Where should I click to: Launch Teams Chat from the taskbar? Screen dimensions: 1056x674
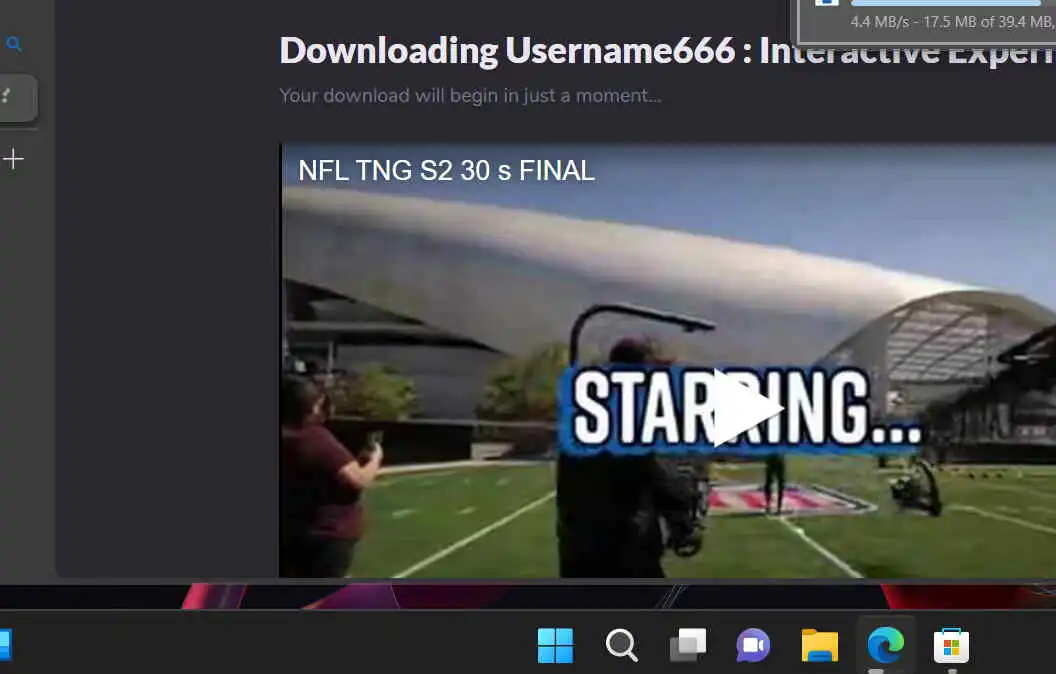click(x=753, y=645)
